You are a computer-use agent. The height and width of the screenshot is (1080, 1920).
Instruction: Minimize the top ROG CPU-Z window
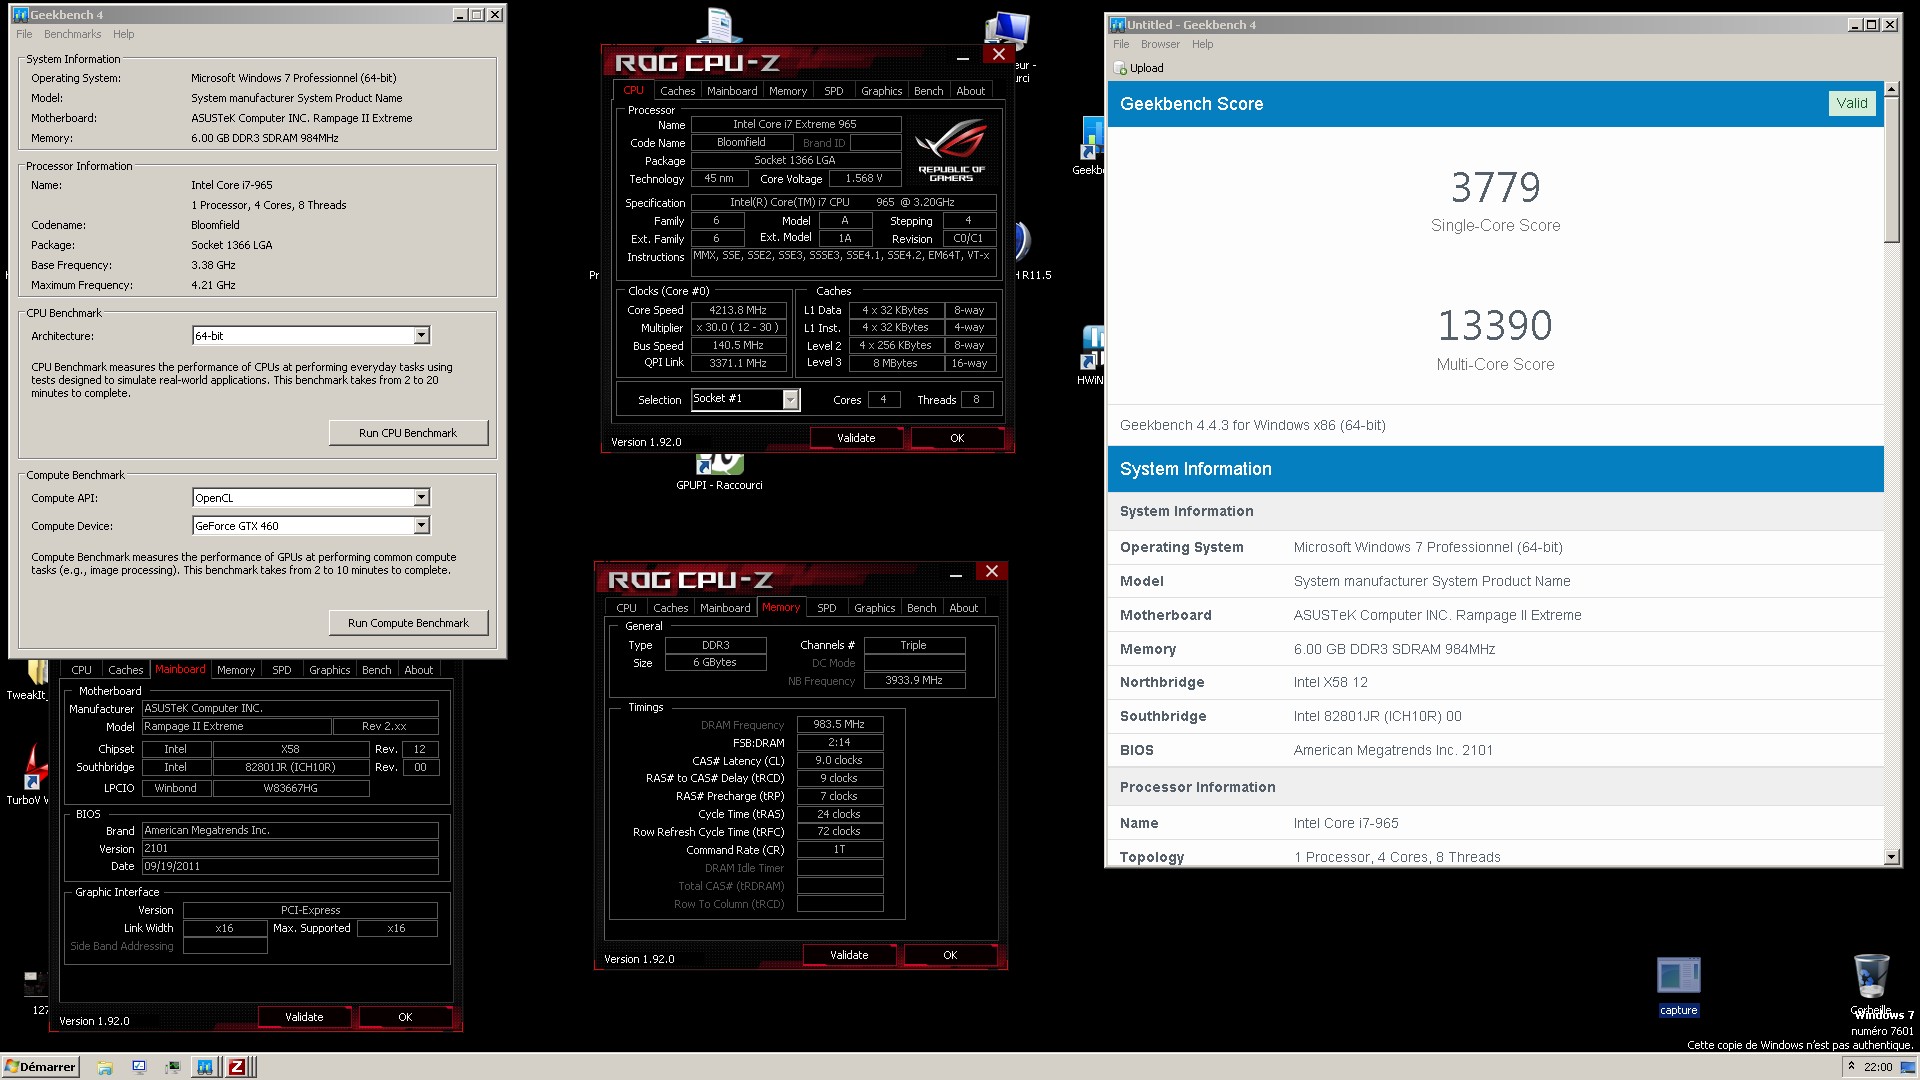962,58
